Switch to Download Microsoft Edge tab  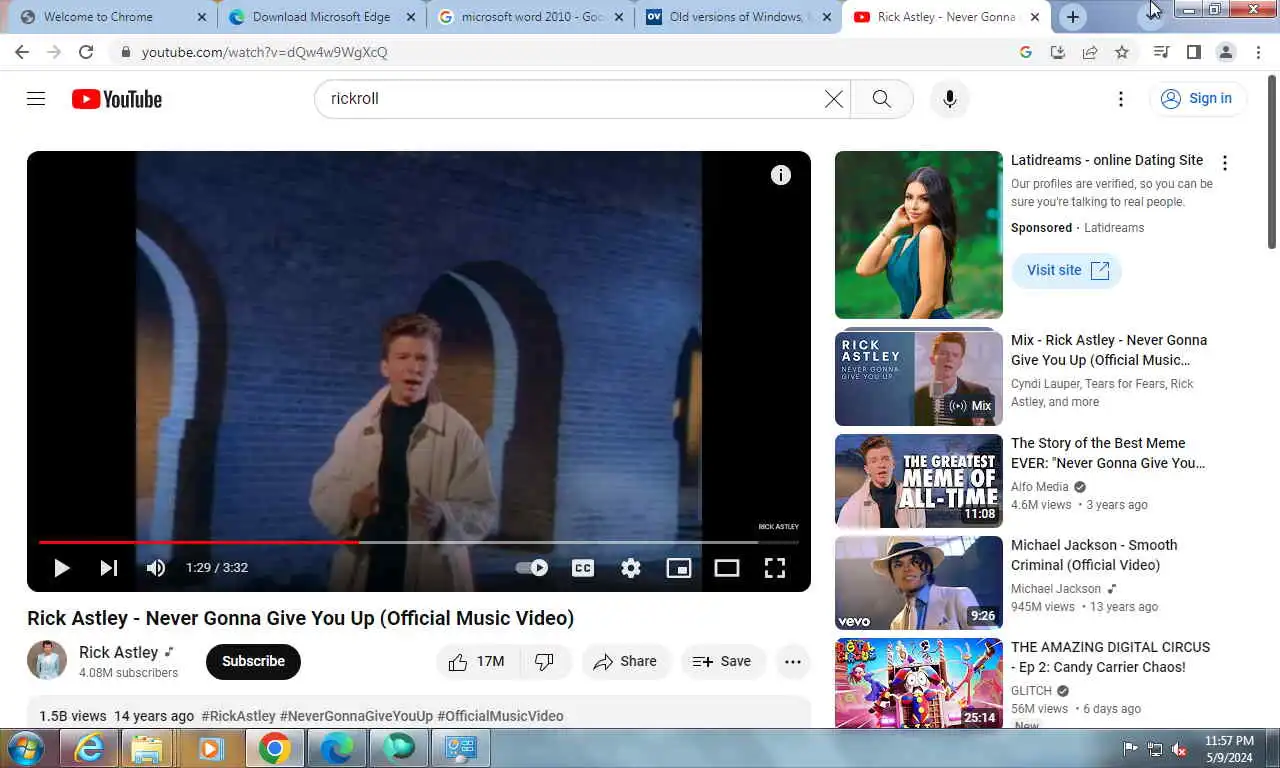coord(321,17)
